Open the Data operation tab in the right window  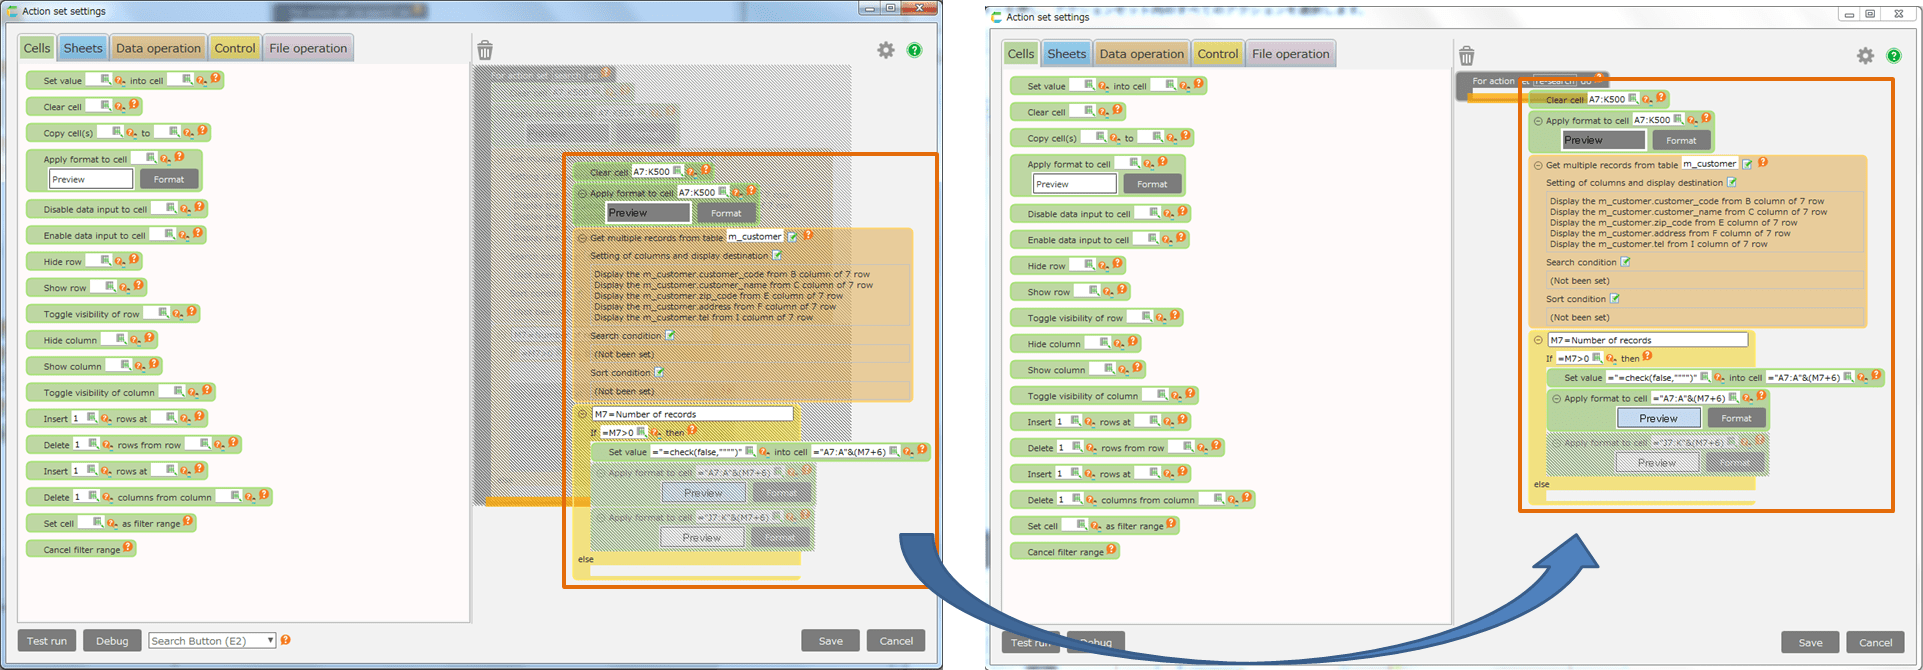click(x=1141, y=54)
